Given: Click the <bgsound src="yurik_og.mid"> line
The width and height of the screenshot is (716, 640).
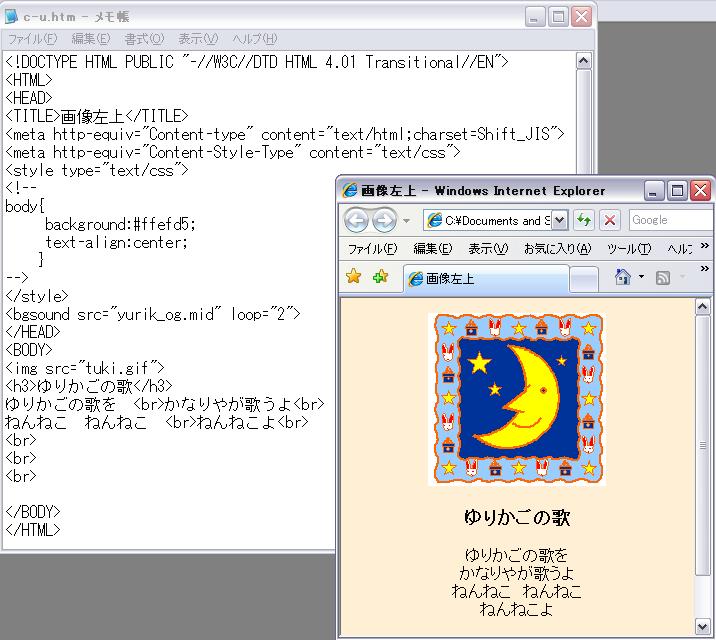Looking at the screenshot, I should point(153,314).
